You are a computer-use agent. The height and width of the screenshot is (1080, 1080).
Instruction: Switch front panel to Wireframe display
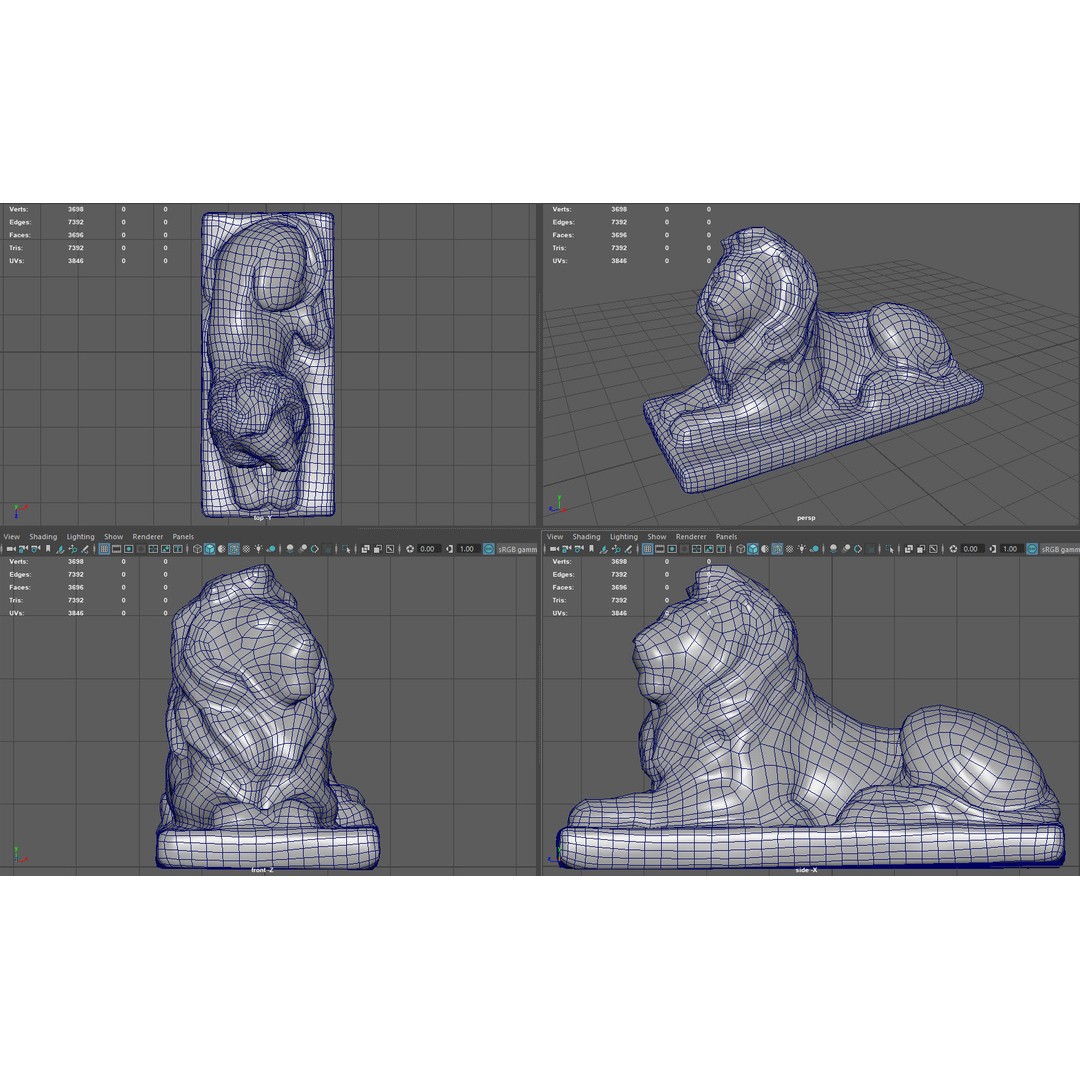pos(198,549)
